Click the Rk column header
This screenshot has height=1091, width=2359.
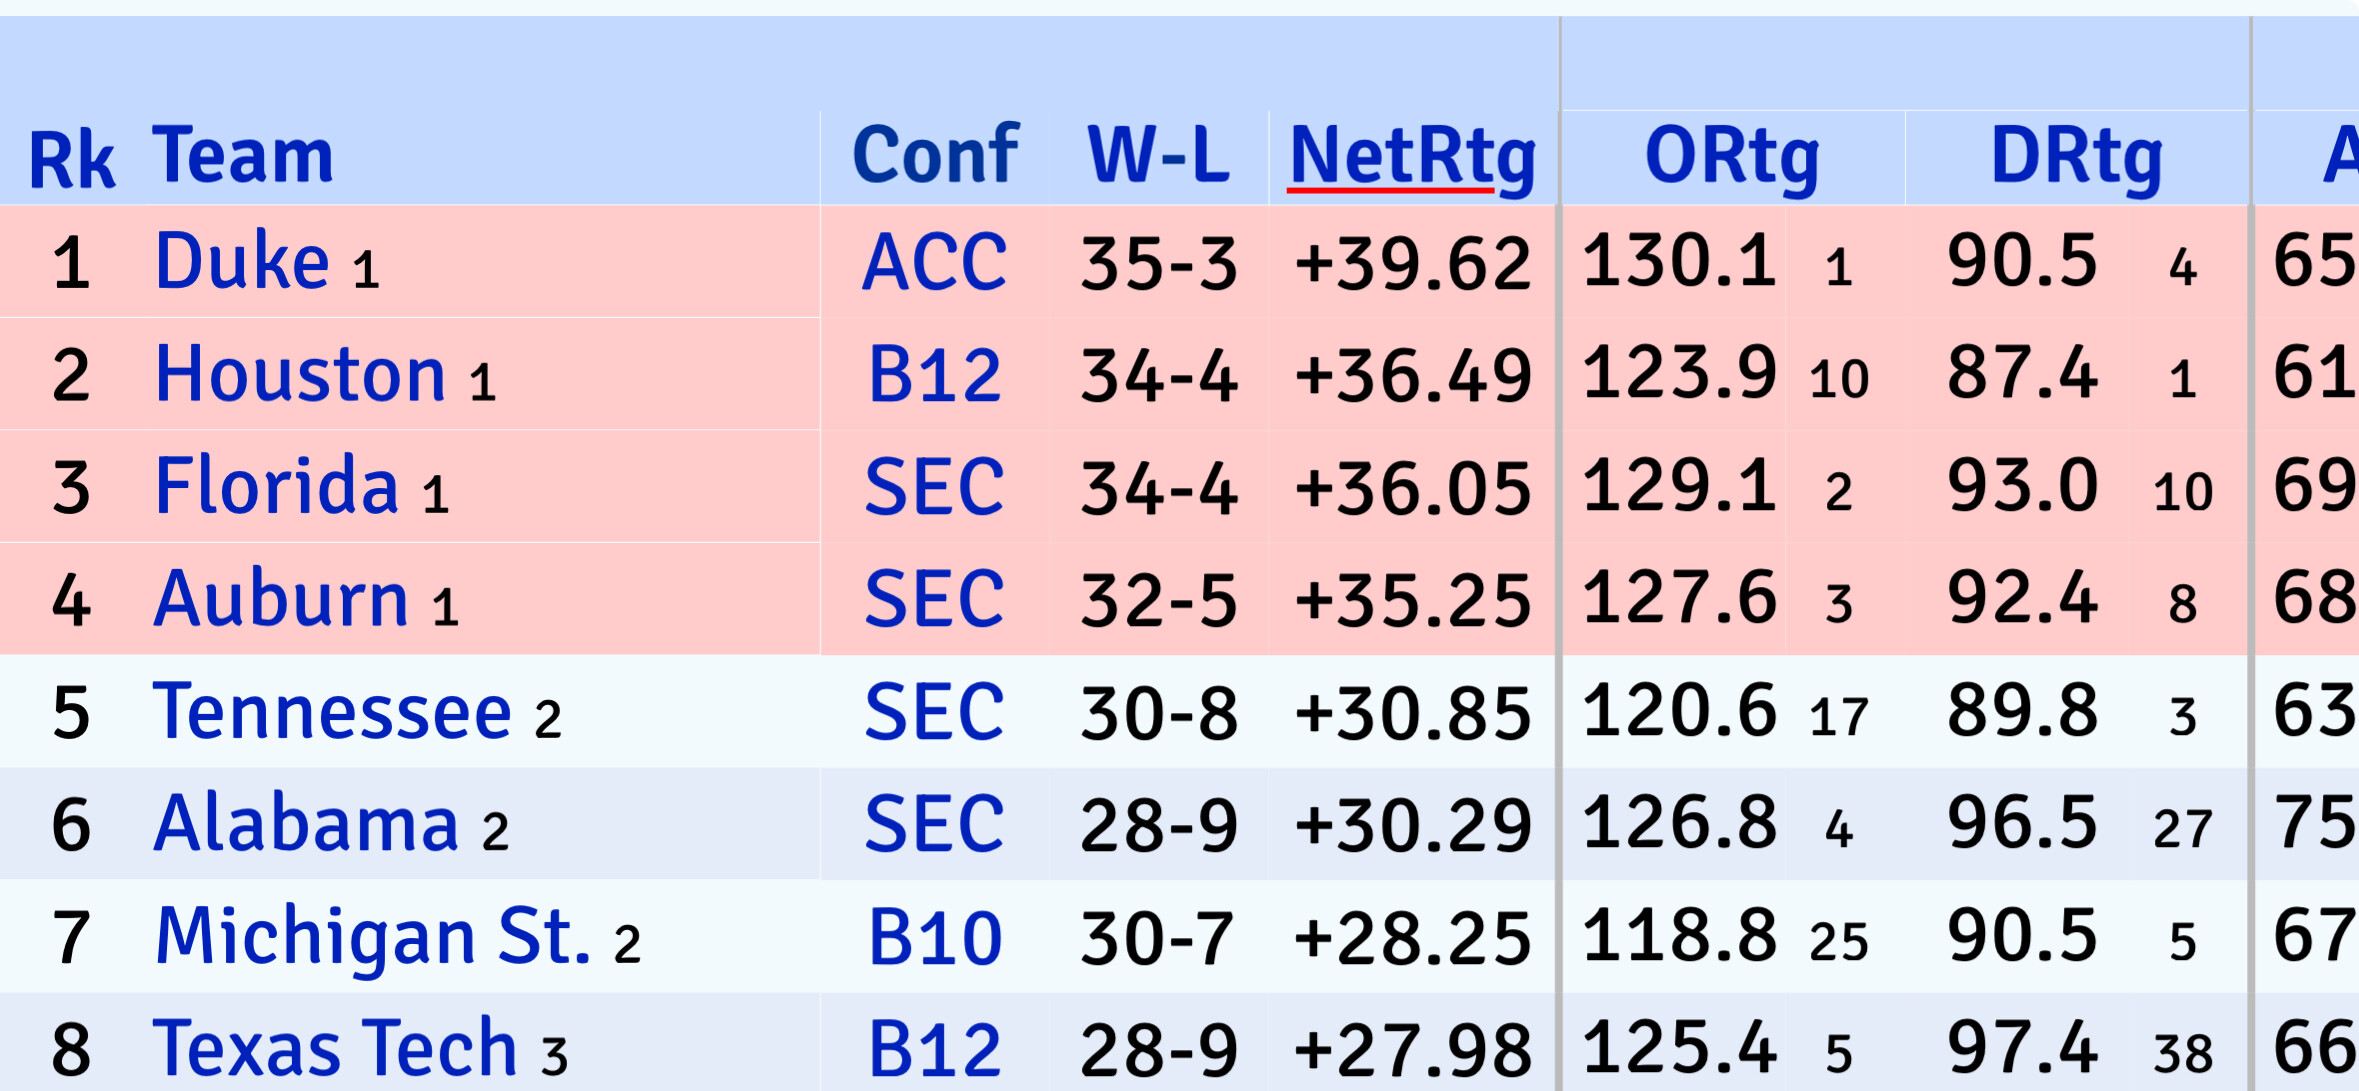[72, 160]
